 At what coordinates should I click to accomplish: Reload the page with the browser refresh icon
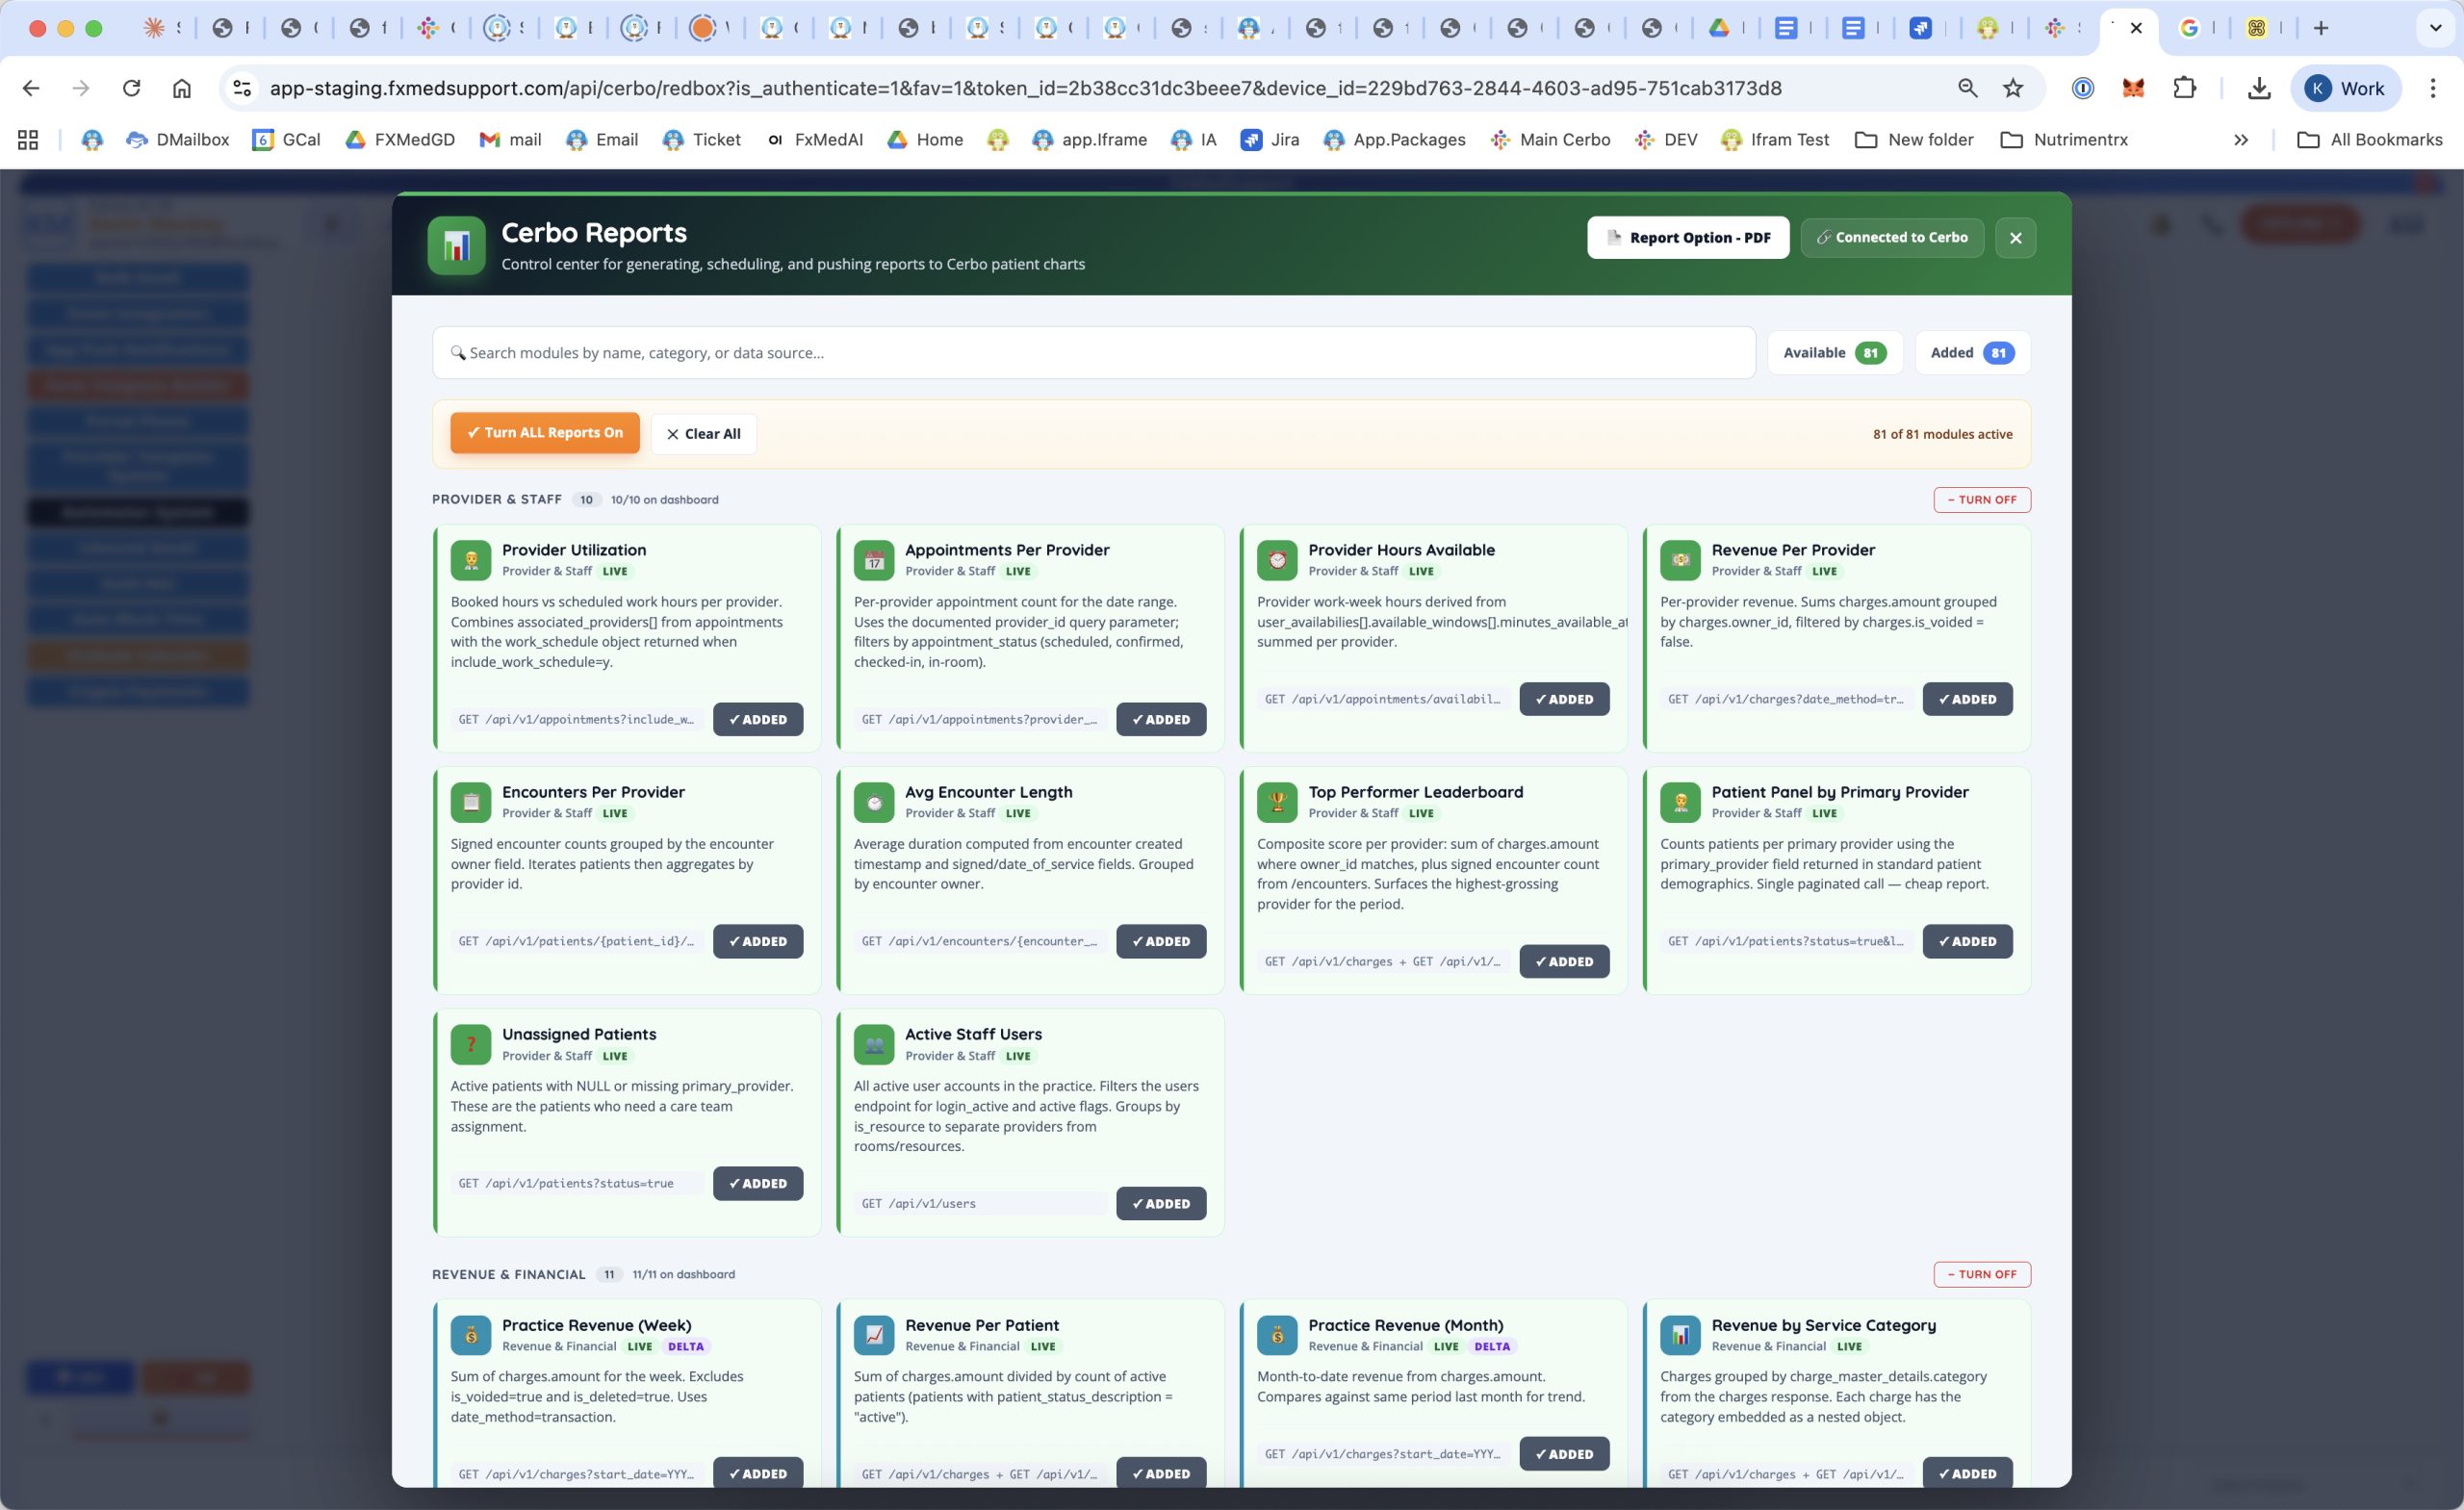point(131,88)
